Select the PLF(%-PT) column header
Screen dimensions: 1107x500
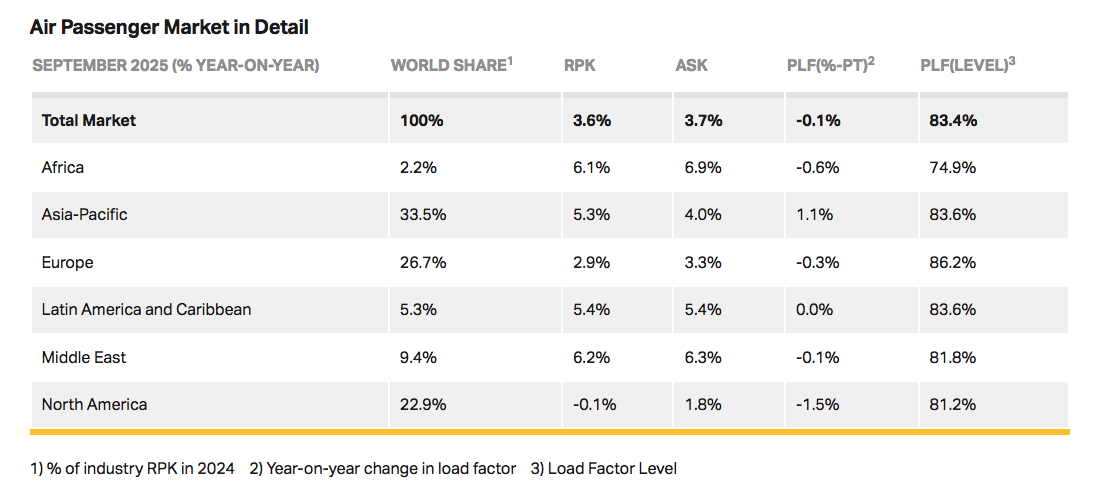831,65
